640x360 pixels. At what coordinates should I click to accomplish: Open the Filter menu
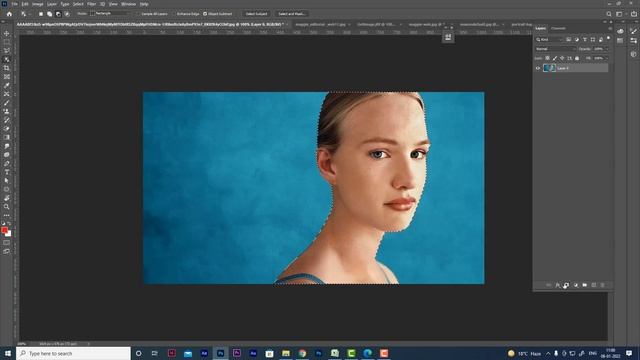(x=91, y=4)
